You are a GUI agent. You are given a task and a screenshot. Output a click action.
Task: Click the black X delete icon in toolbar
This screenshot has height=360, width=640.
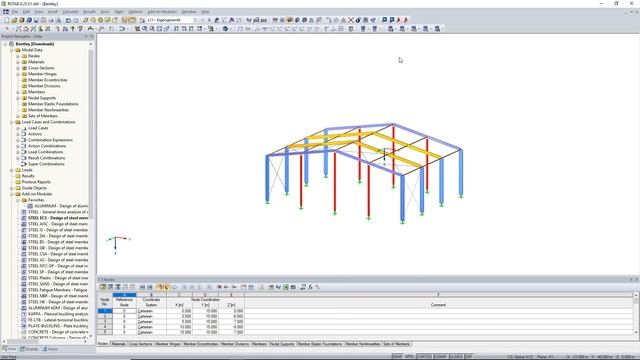click(x=351, y=20)
